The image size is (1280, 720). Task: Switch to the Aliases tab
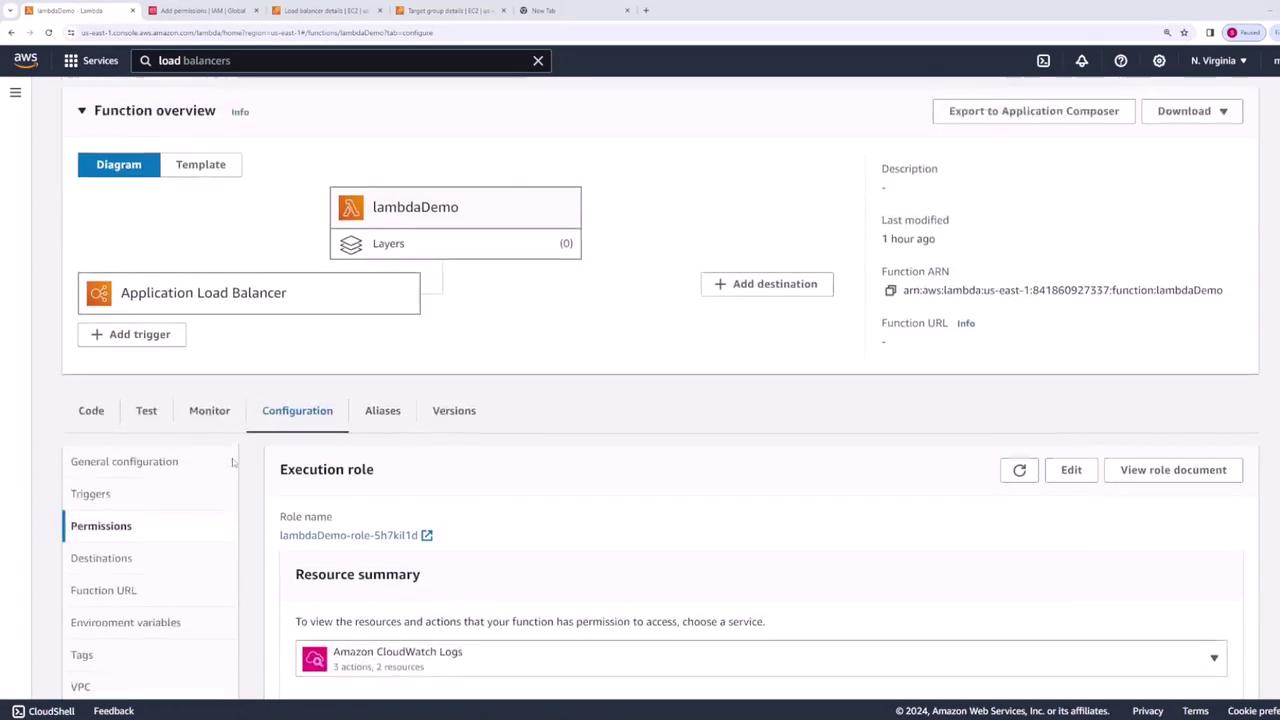point(383,411)
